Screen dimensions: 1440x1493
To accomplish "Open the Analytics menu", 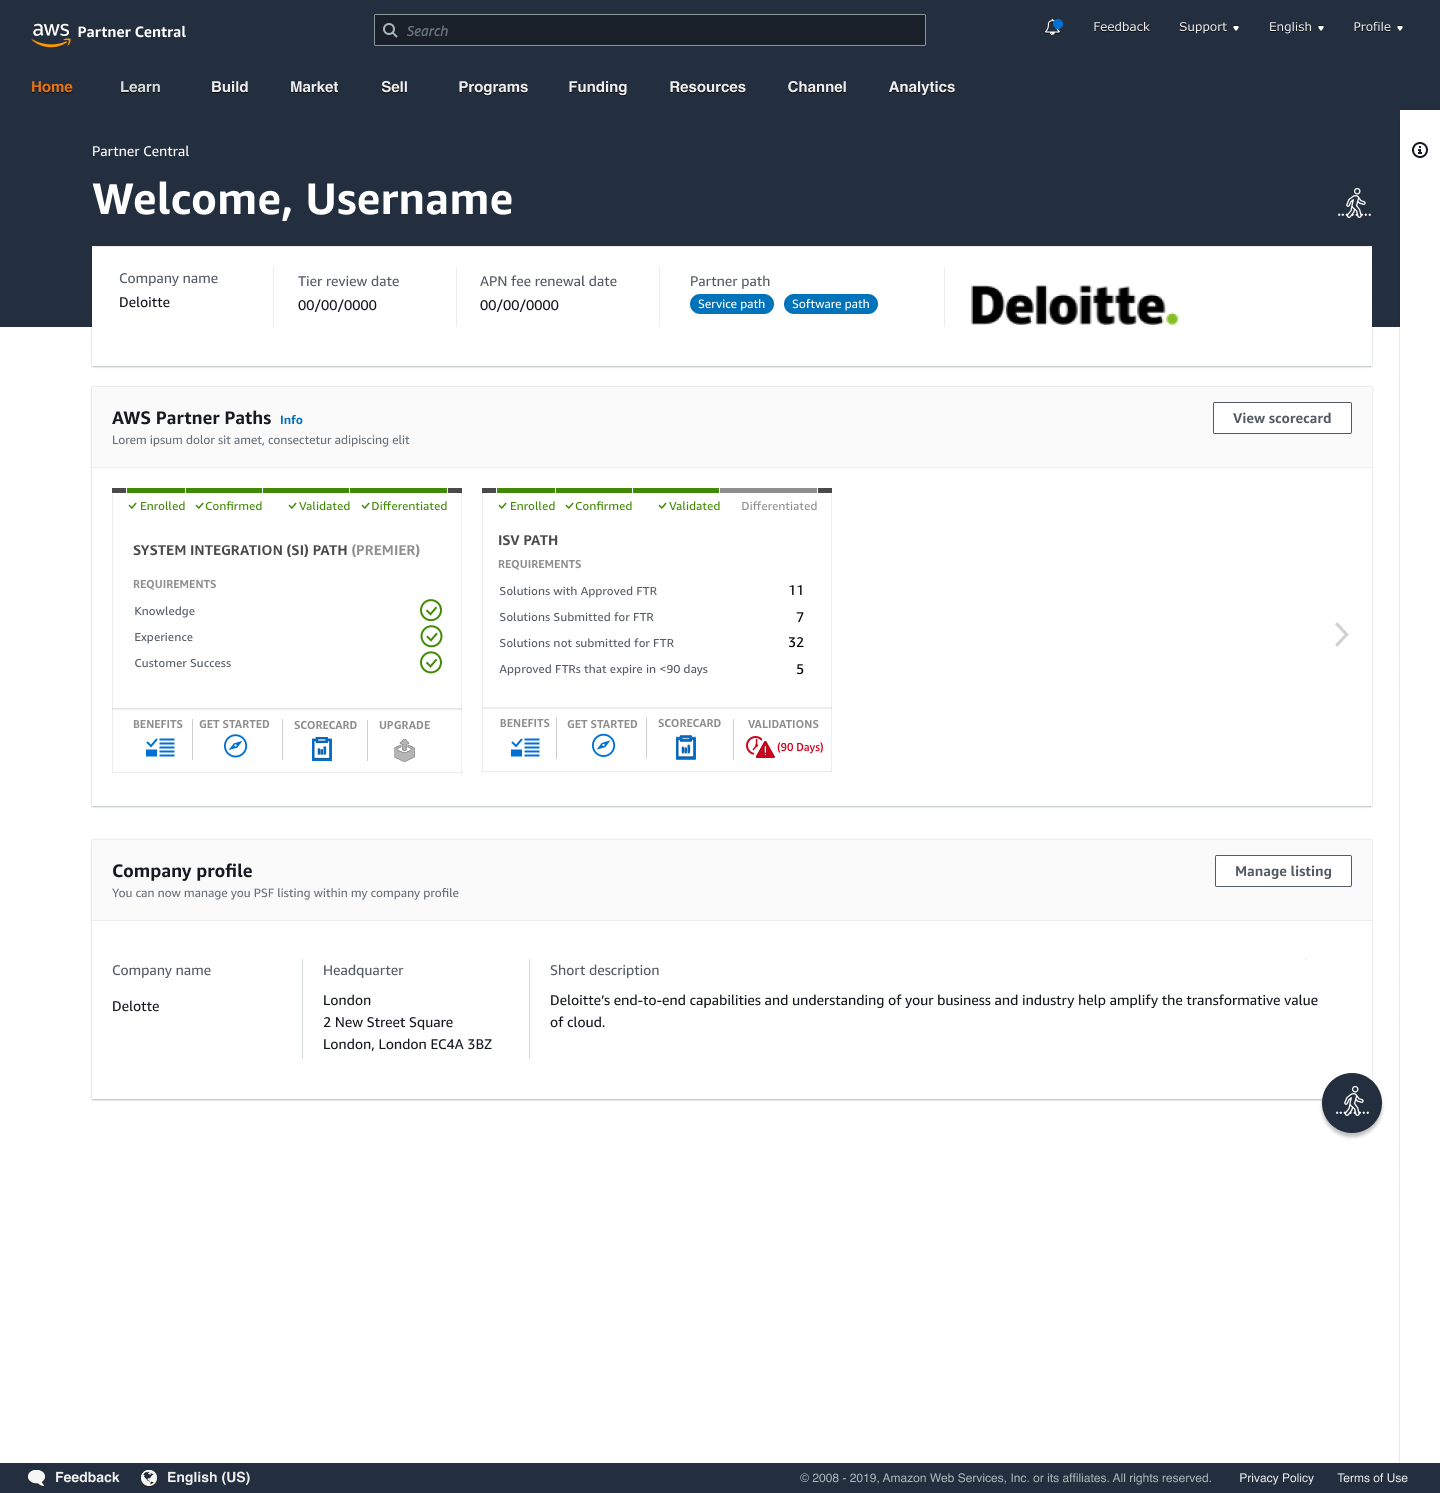I will click(x=922, y=87).
